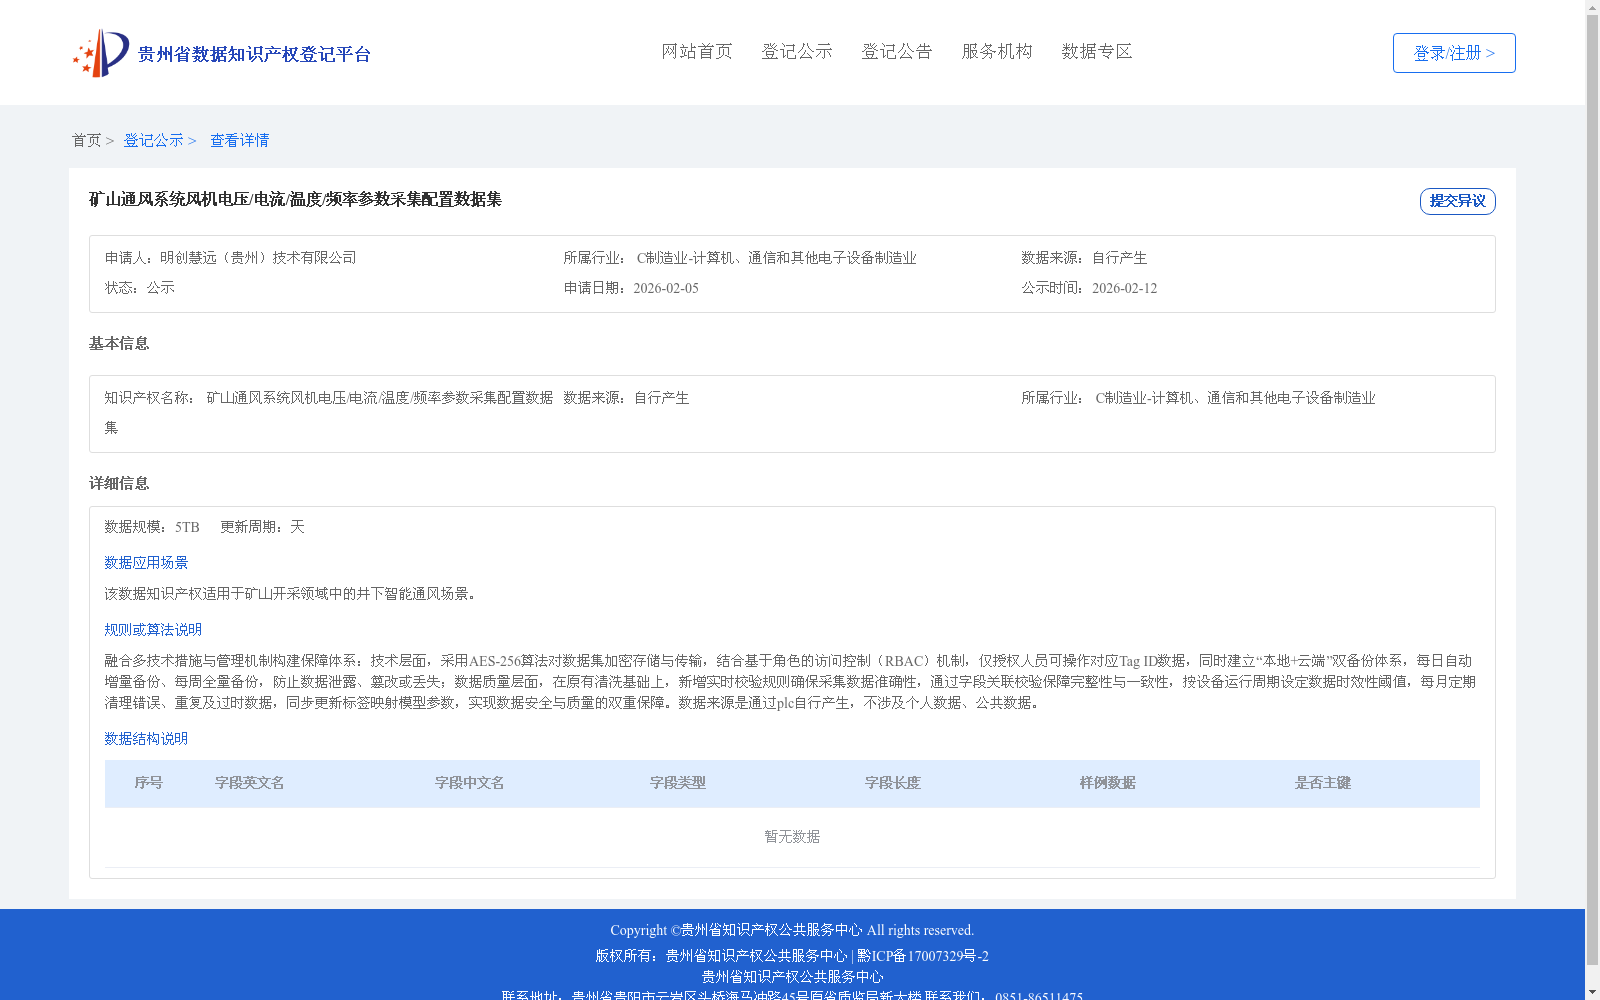The width and height of the screenshot is (1600, 1000).
Task: Click the 所属行业 value in the 基本信息 card
Action: (1235, 398)
